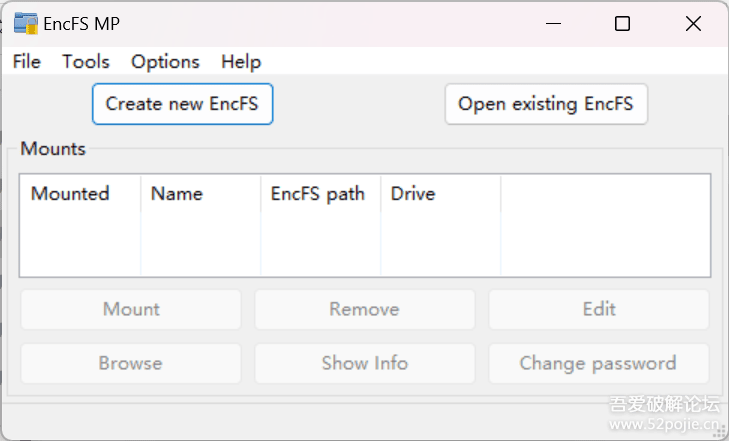
Task: Sort by the Name column header
Action: (x=177, y=194)
